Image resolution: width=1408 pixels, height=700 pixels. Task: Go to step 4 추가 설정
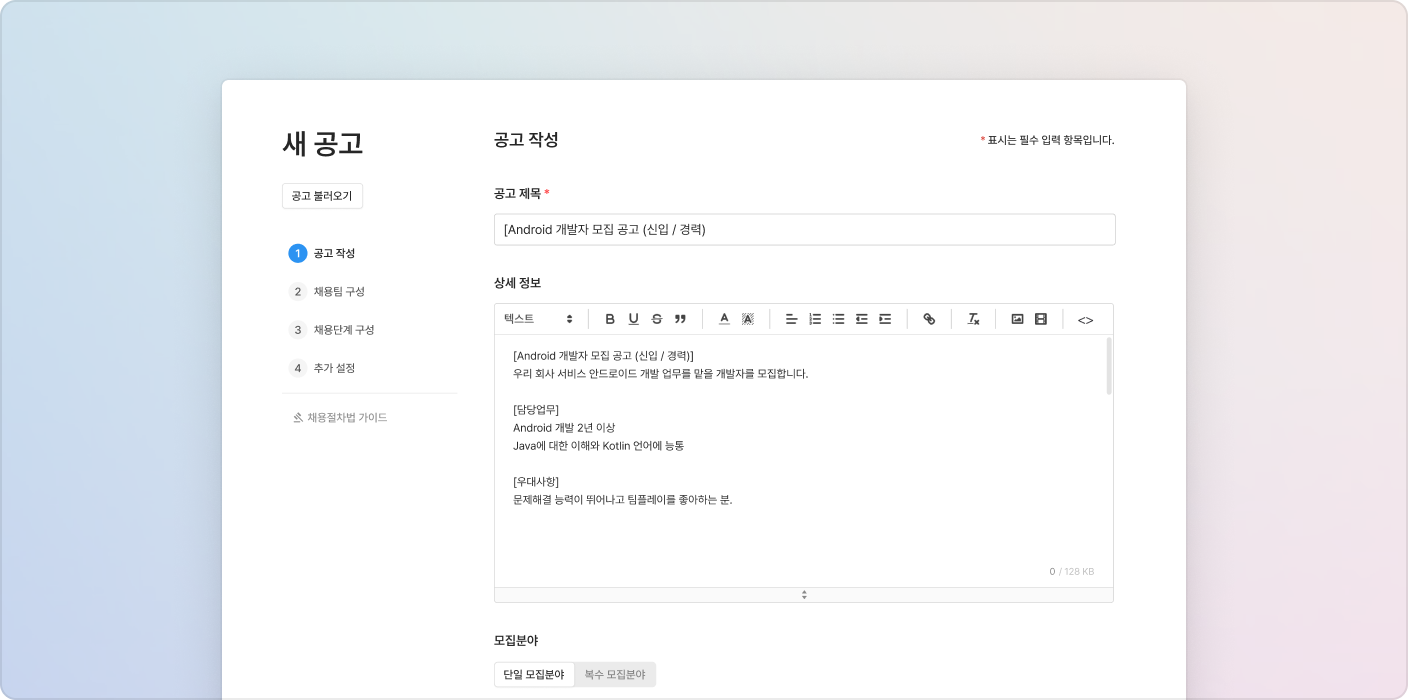pos(322,367)
